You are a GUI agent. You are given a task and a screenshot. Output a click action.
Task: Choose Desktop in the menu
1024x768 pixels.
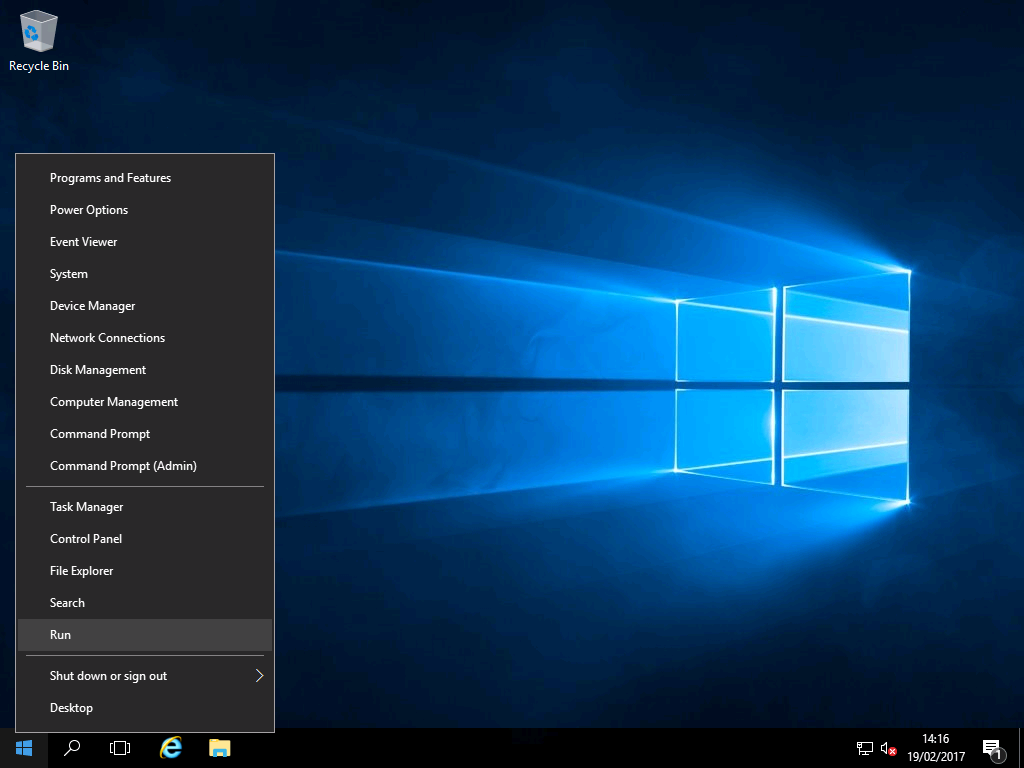[145, 708]
